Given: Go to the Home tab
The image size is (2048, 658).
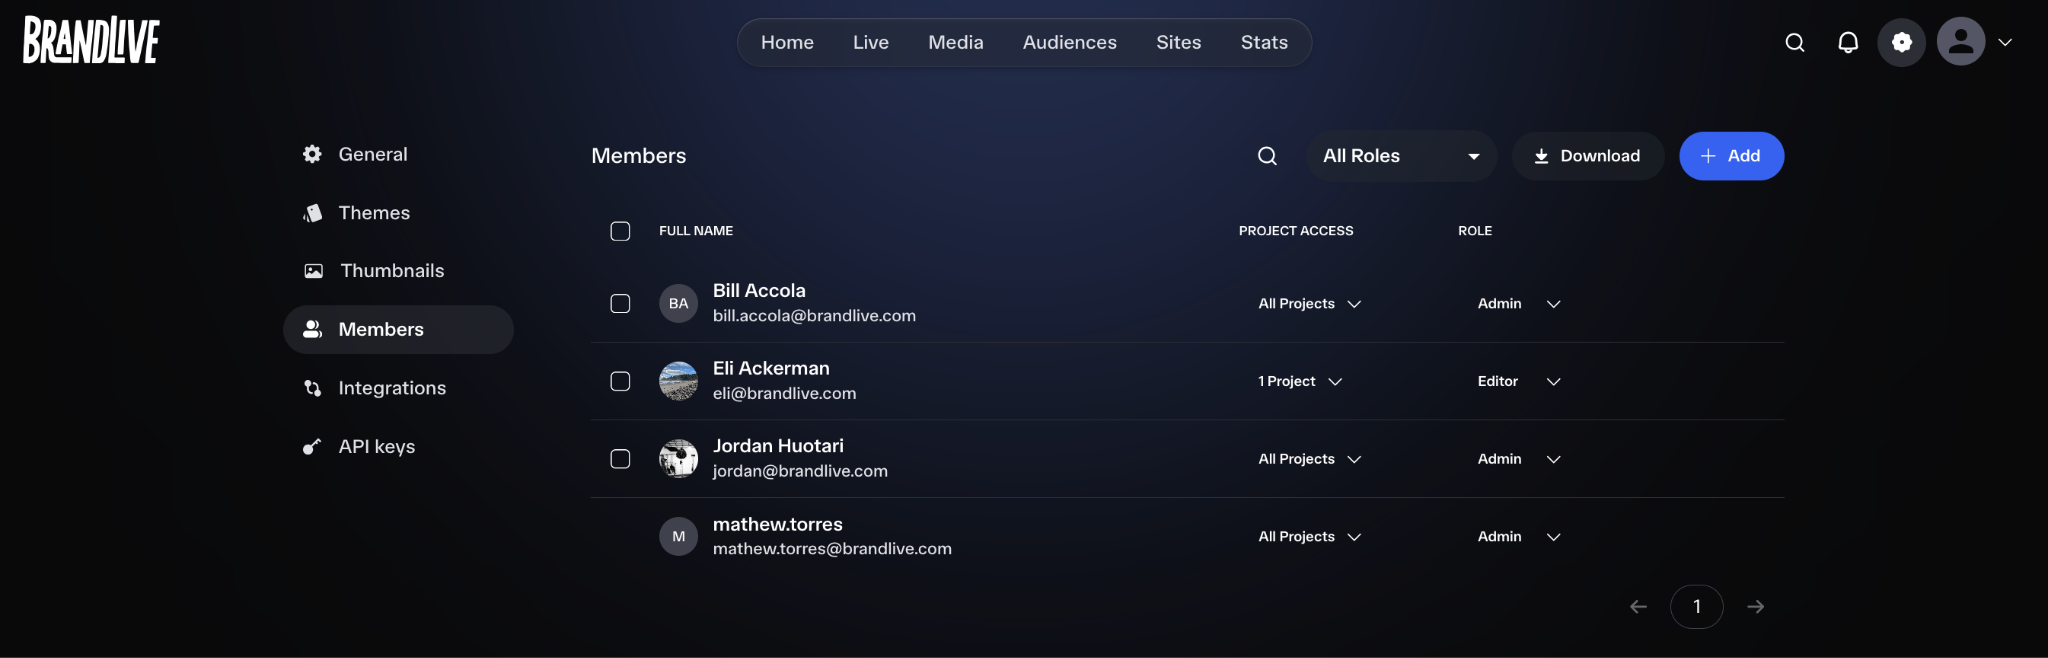Looking at the screenshot, I should 787,42.
